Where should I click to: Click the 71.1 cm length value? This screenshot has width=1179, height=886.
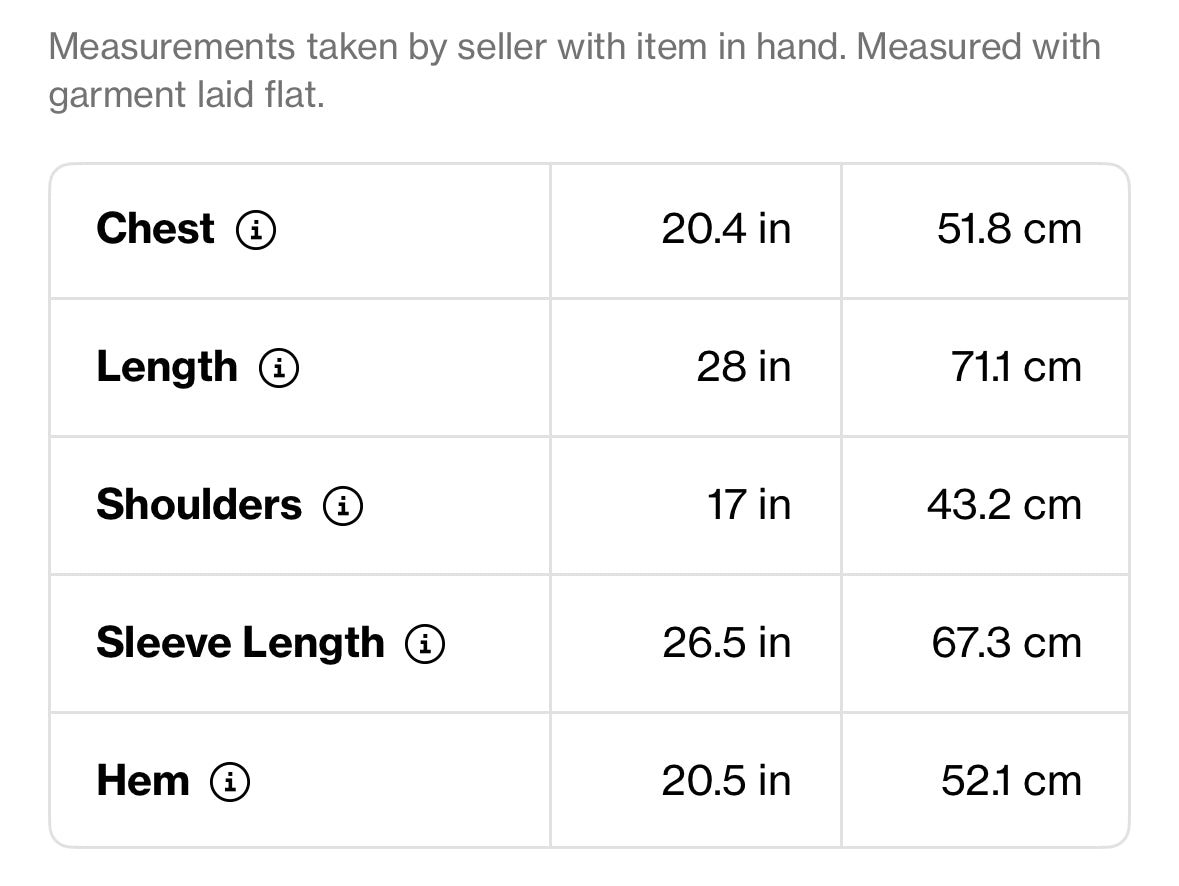(x=1016, y=367)
